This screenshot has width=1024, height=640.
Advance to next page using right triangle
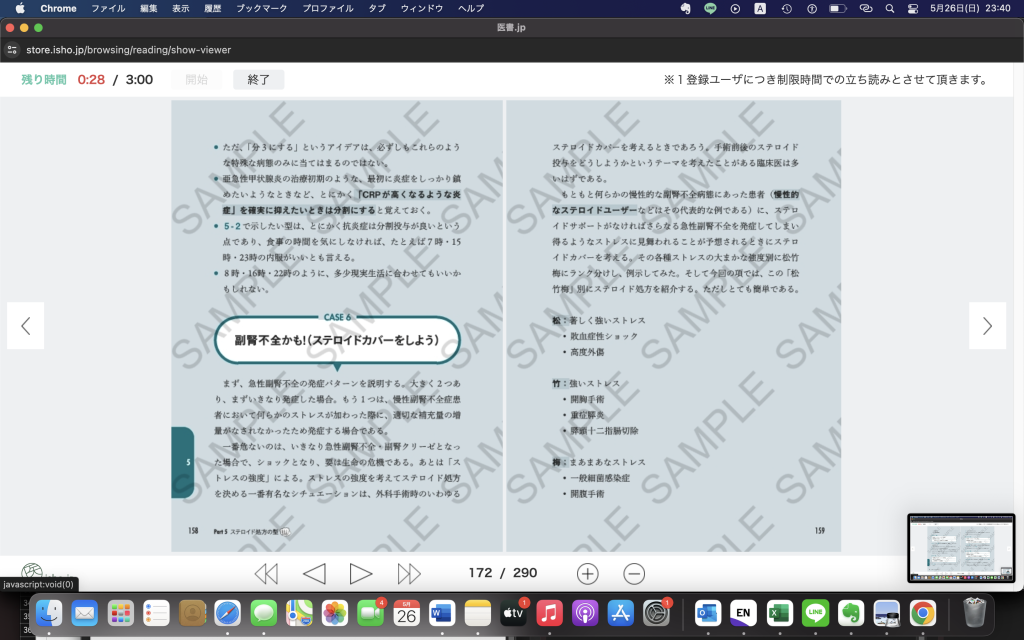pos(360,573)
